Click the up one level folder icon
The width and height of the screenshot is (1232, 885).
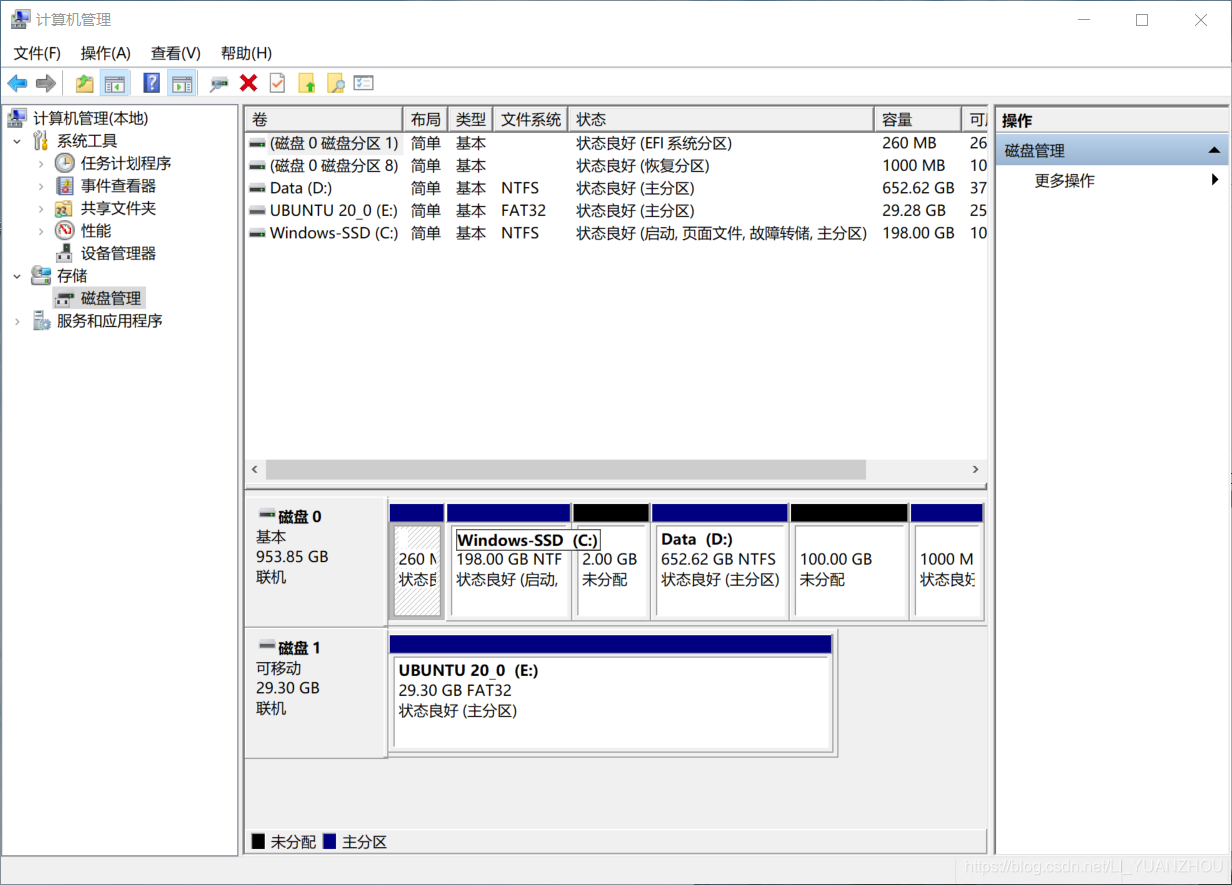[x=84, y=83]
